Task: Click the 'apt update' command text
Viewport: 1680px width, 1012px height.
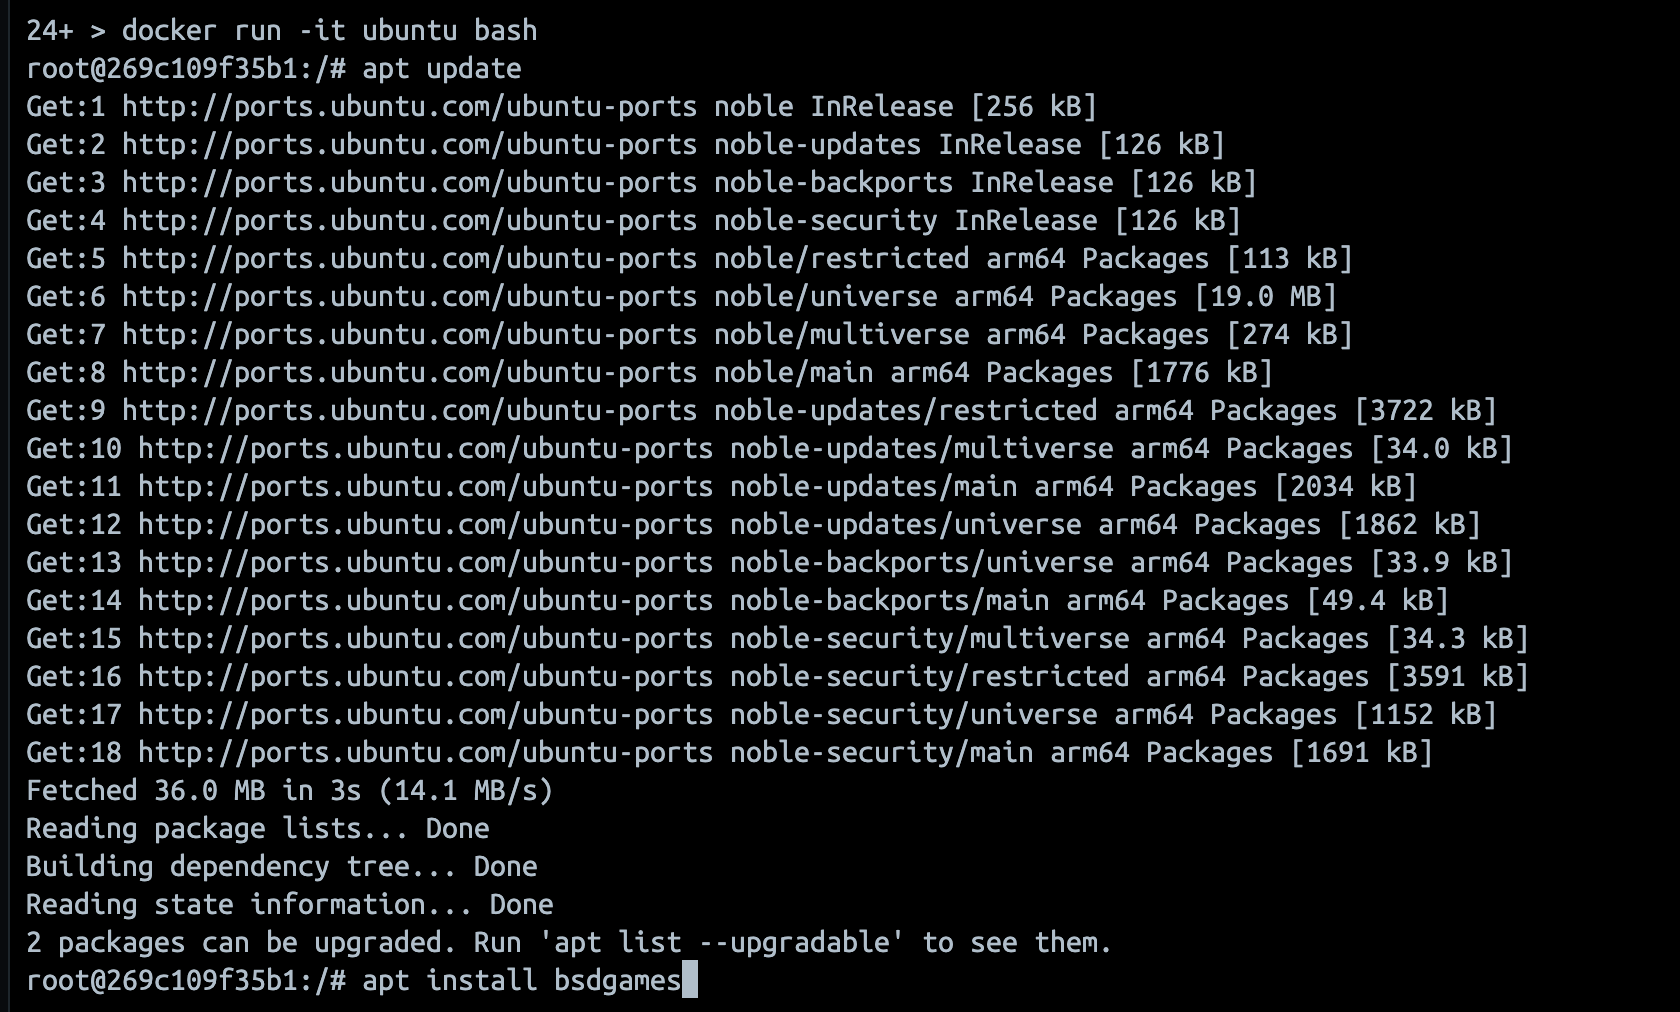Action: pyautogui.click(x=441, y=69)
